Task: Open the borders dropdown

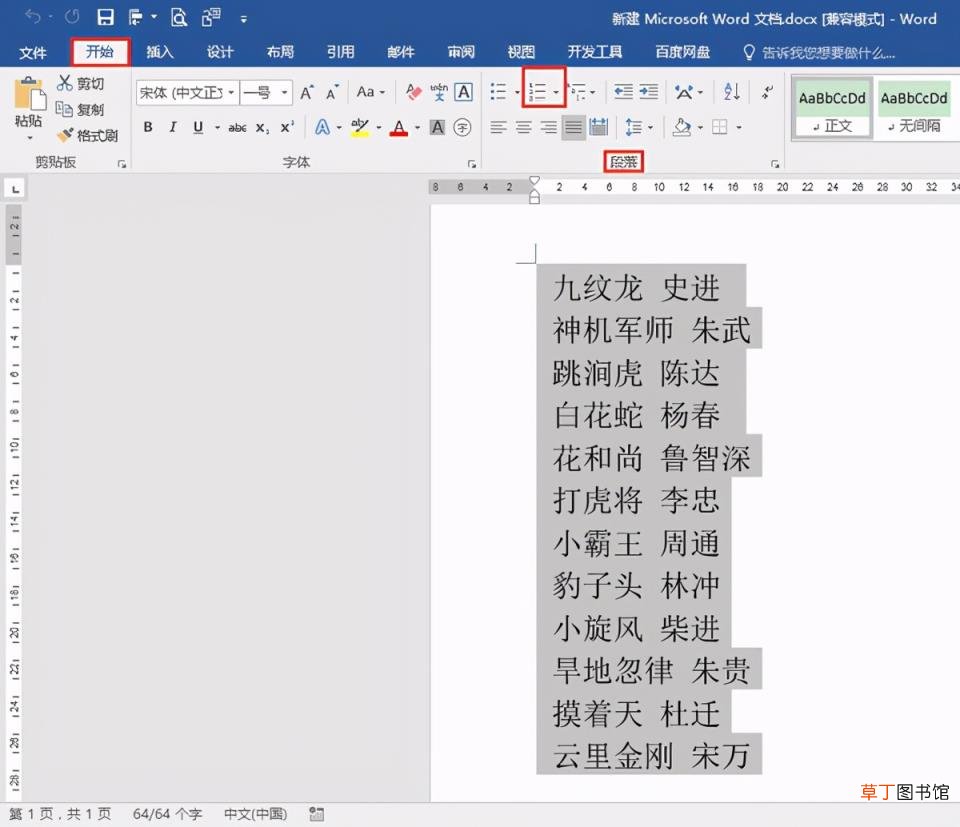Action: tap(739, 128)
